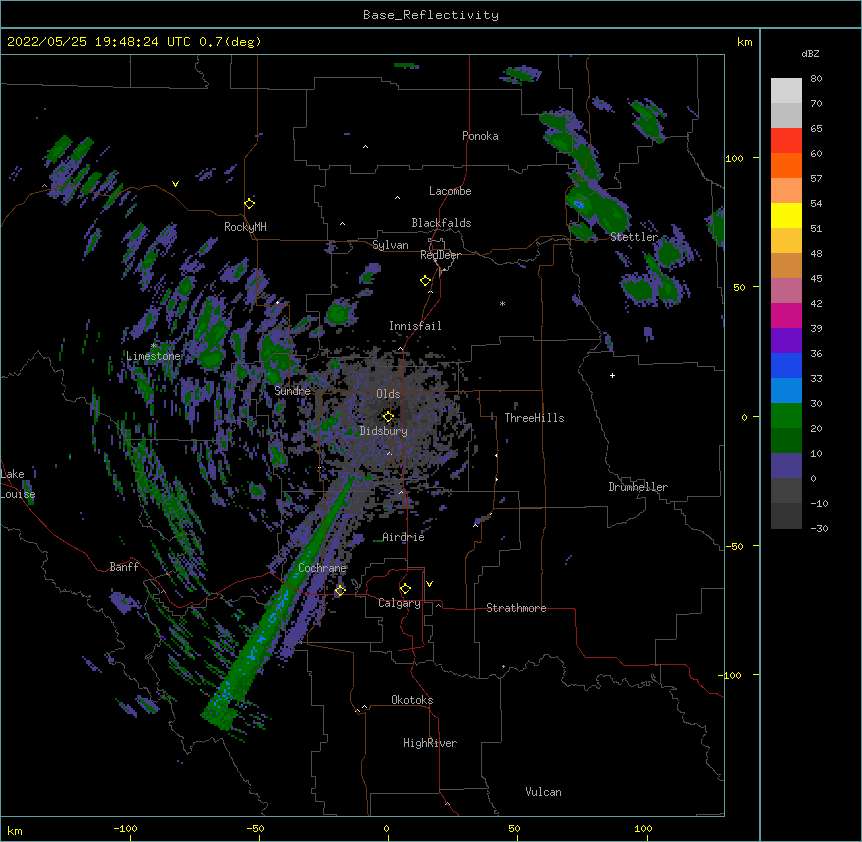
Task: Select the 45 value on dBZ scale
Action: point(816,279)
